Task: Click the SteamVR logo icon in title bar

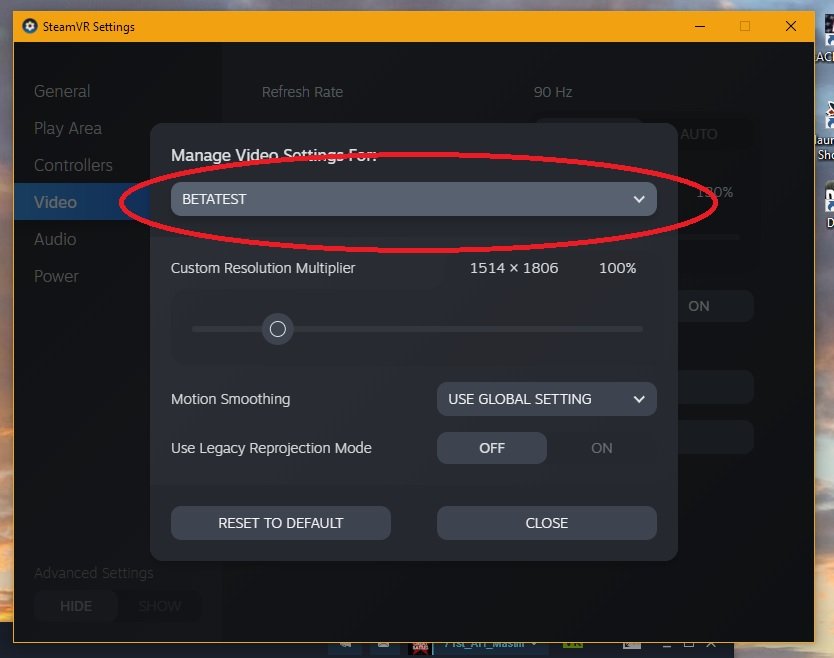Action: point(30,26)
